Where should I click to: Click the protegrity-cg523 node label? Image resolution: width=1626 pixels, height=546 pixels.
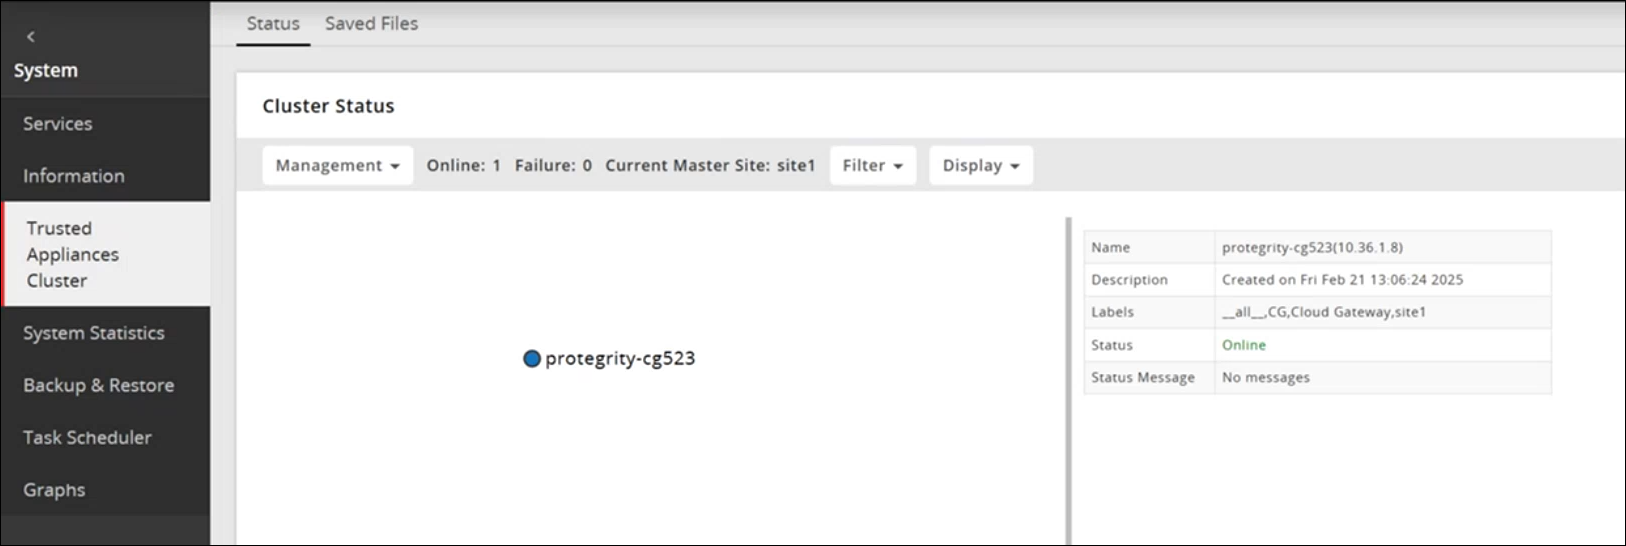tap(620, 358)
